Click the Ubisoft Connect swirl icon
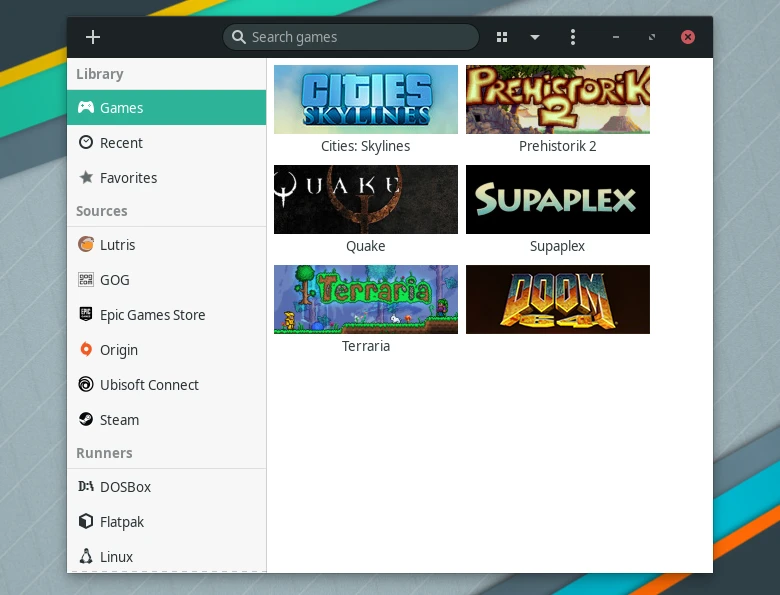 [x=86, y=384]
